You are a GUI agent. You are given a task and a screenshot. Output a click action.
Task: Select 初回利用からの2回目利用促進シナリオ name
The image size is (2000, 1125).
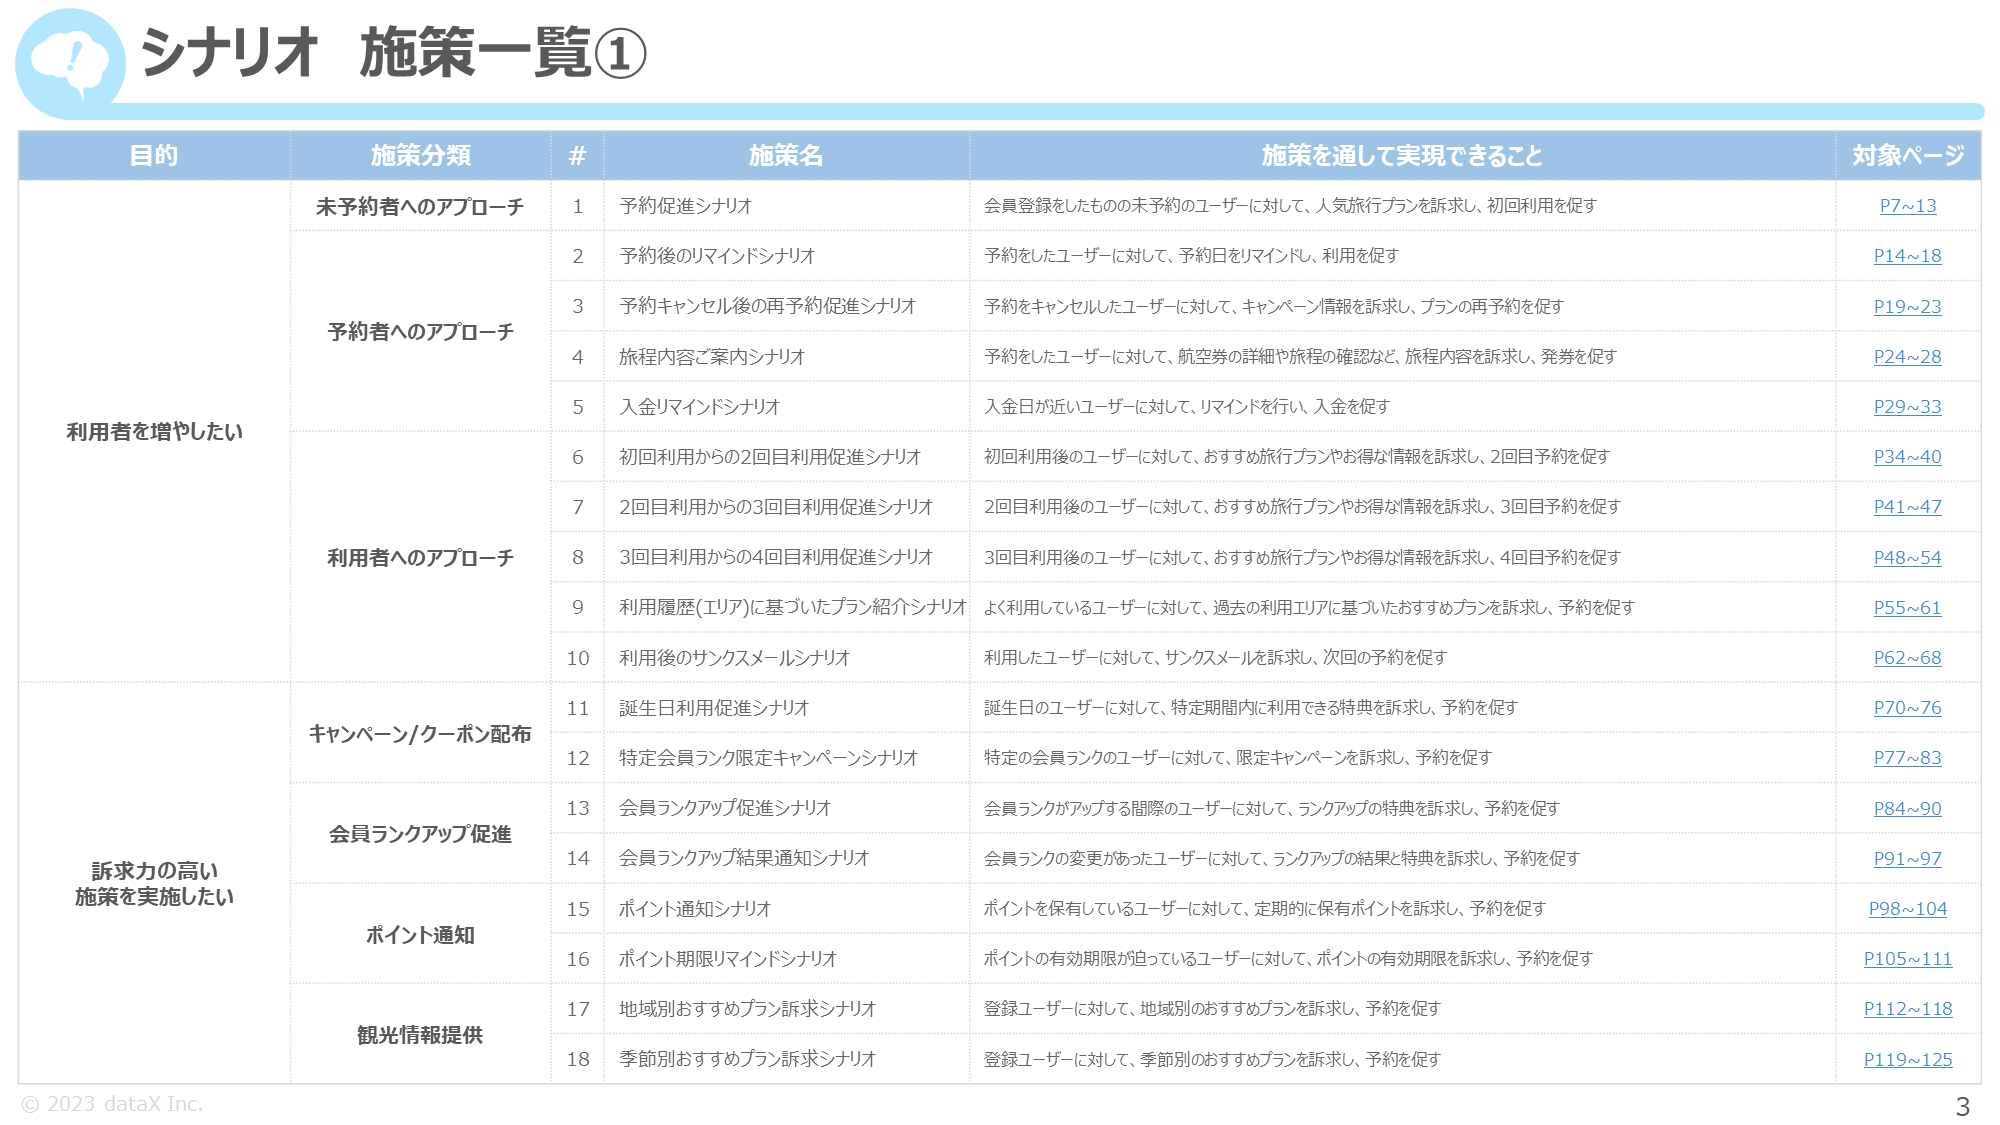(770, 457)
